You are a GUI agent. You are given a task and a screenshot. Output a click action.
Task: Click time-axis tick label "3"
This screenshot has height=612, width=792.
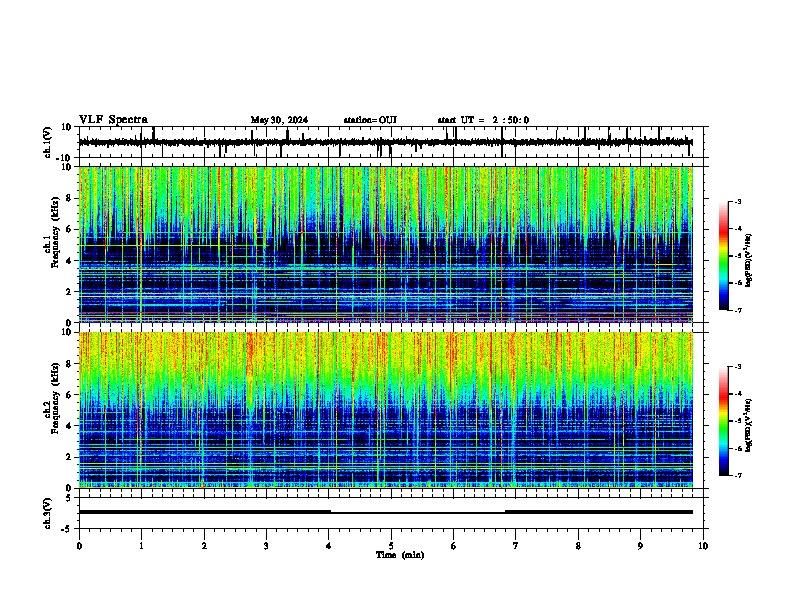pyautogui.click(x=266, y=546)
